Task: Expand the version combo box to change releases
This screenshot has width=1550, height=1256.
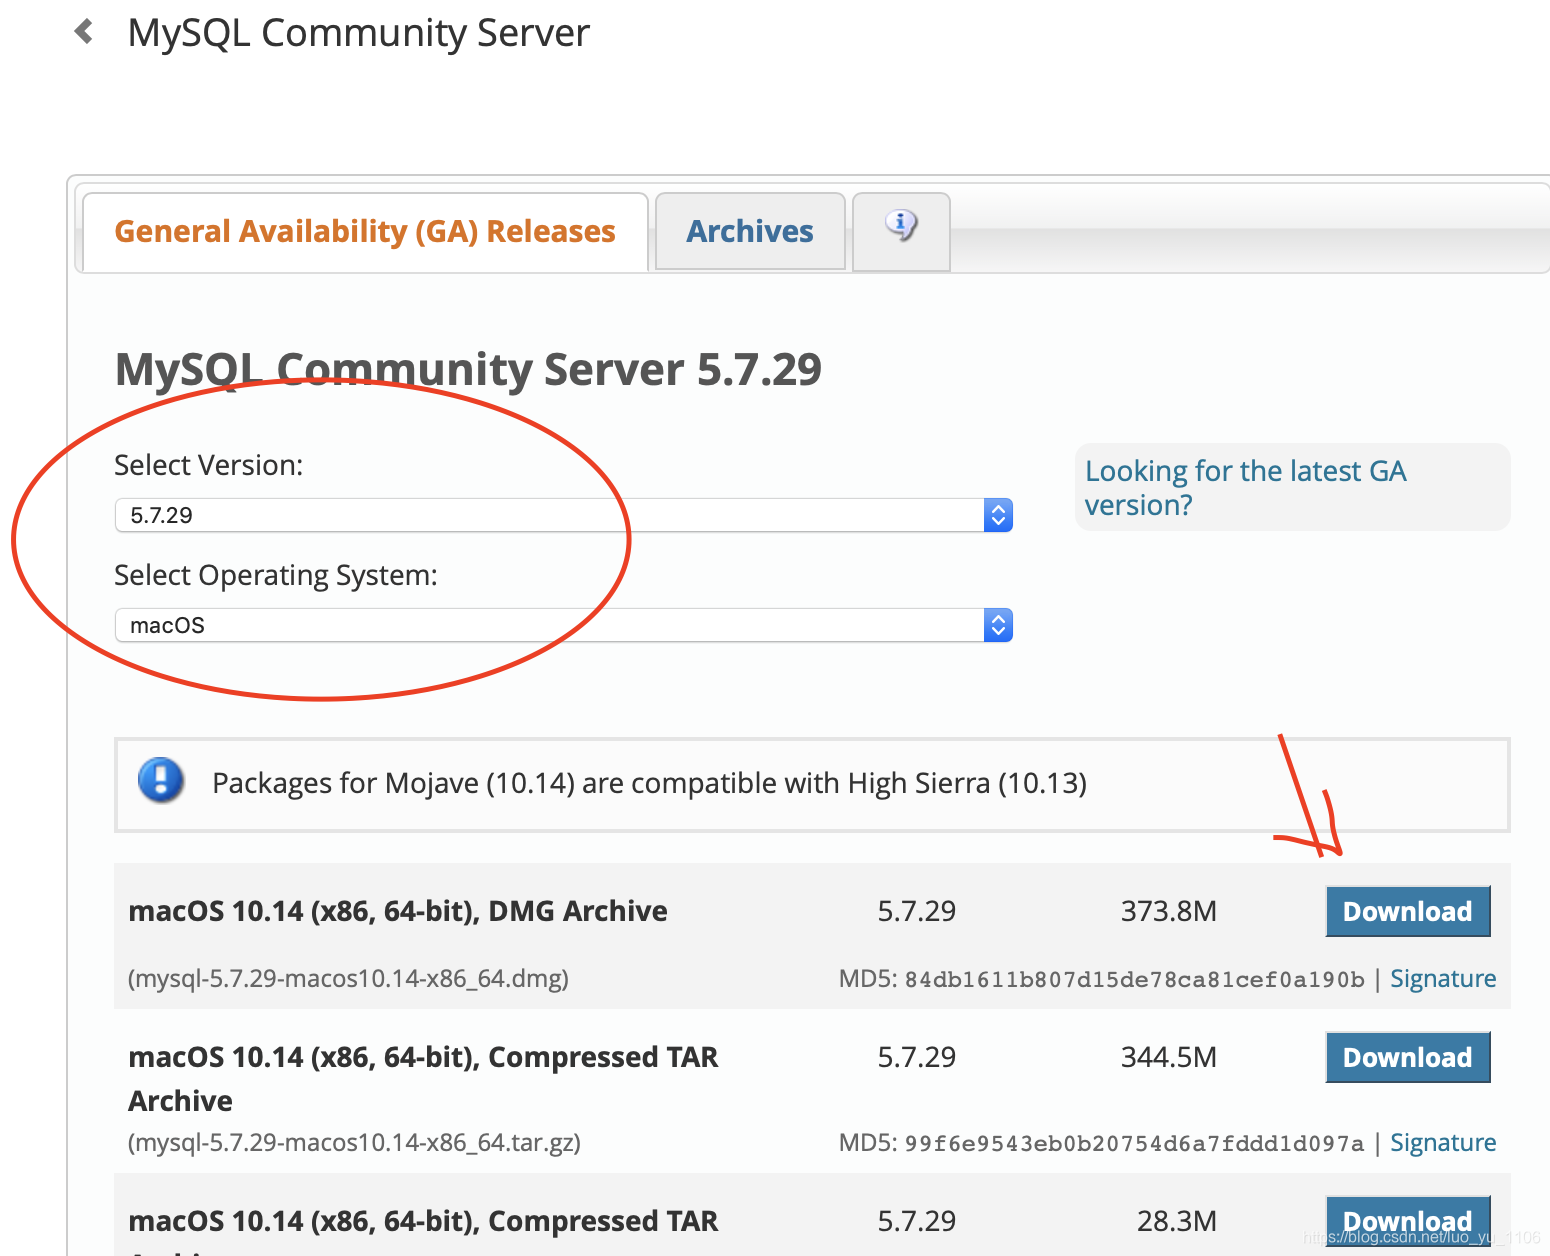Action: (560, 514)
